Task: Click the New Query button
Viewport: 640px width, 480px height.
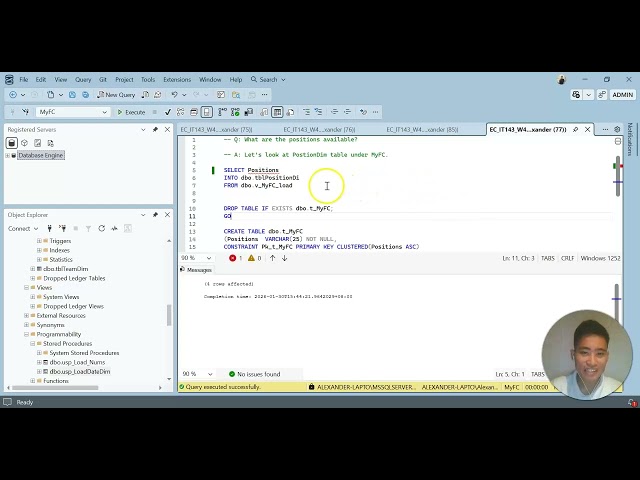Action: coord(116,95)
